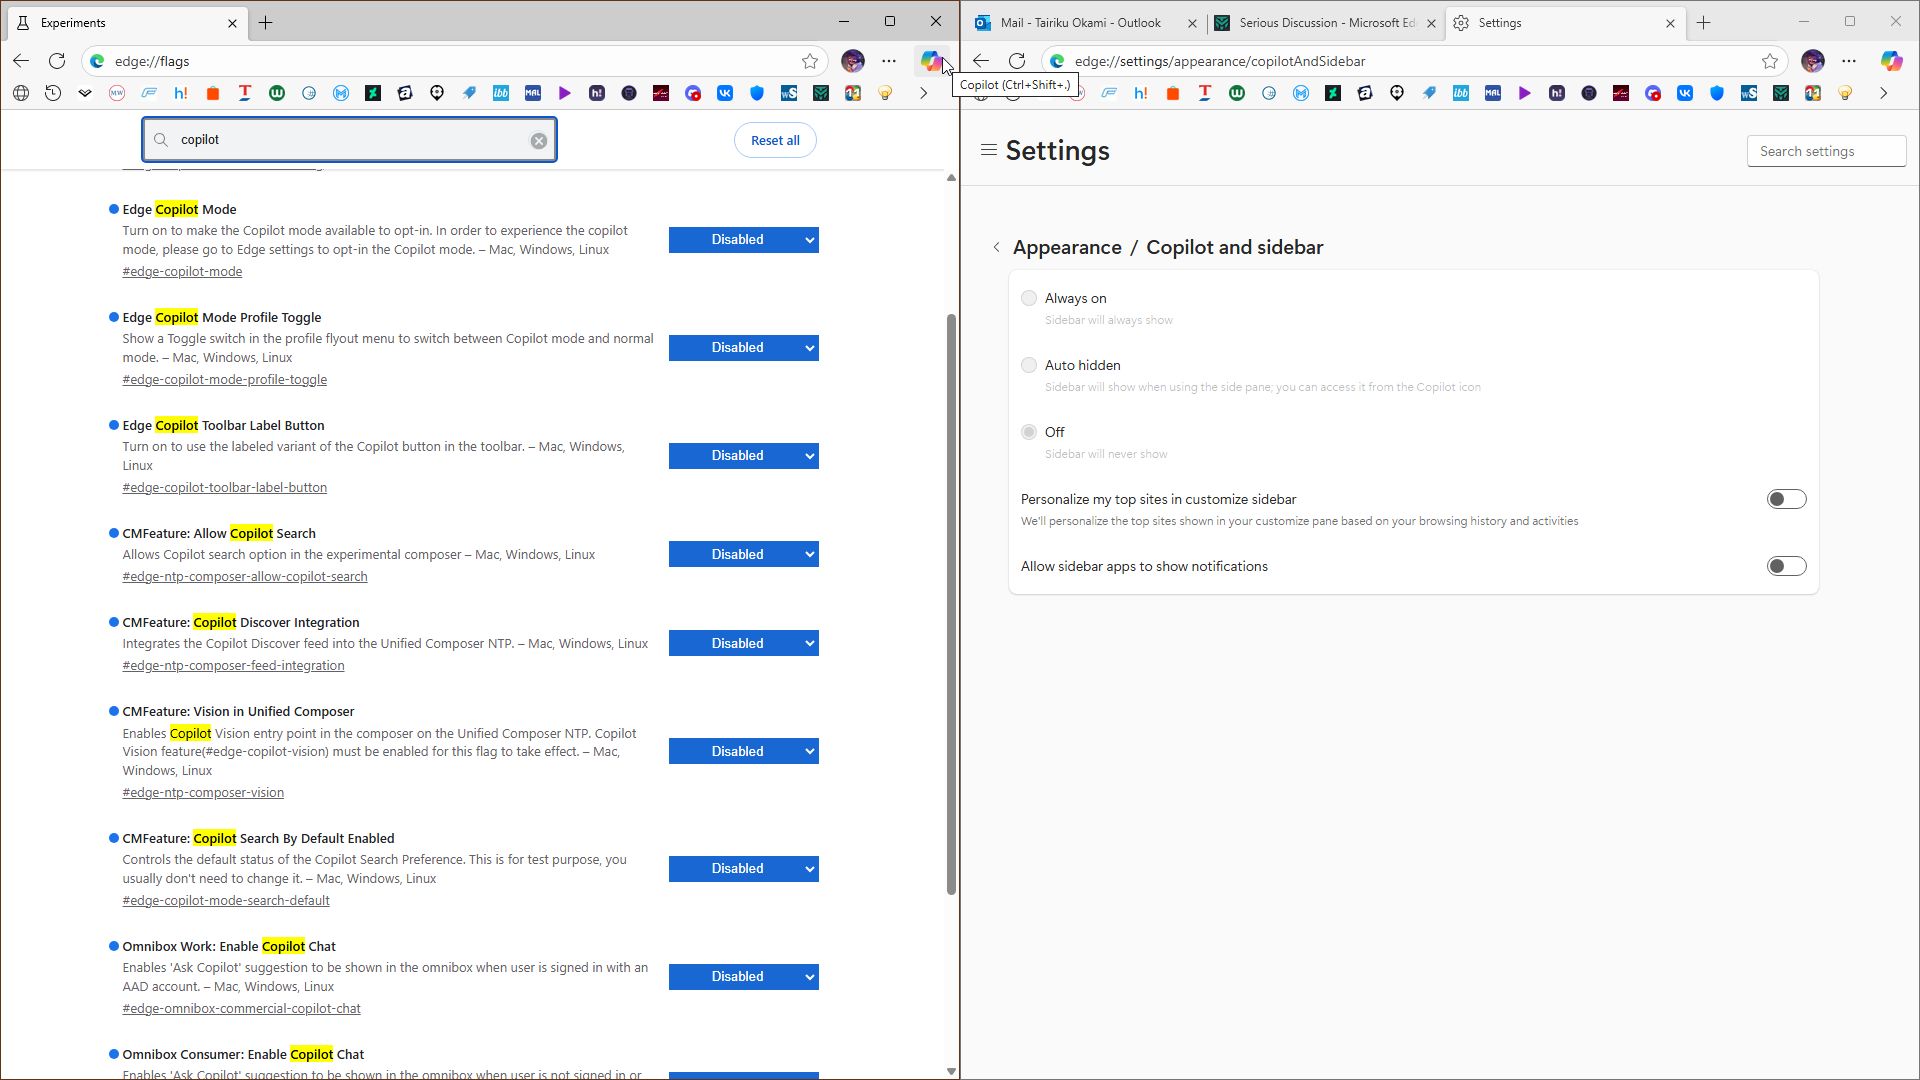Open the three-dot menu in the Settings window
This screenshot has height=1080, width=1920.
point(1849,61)
